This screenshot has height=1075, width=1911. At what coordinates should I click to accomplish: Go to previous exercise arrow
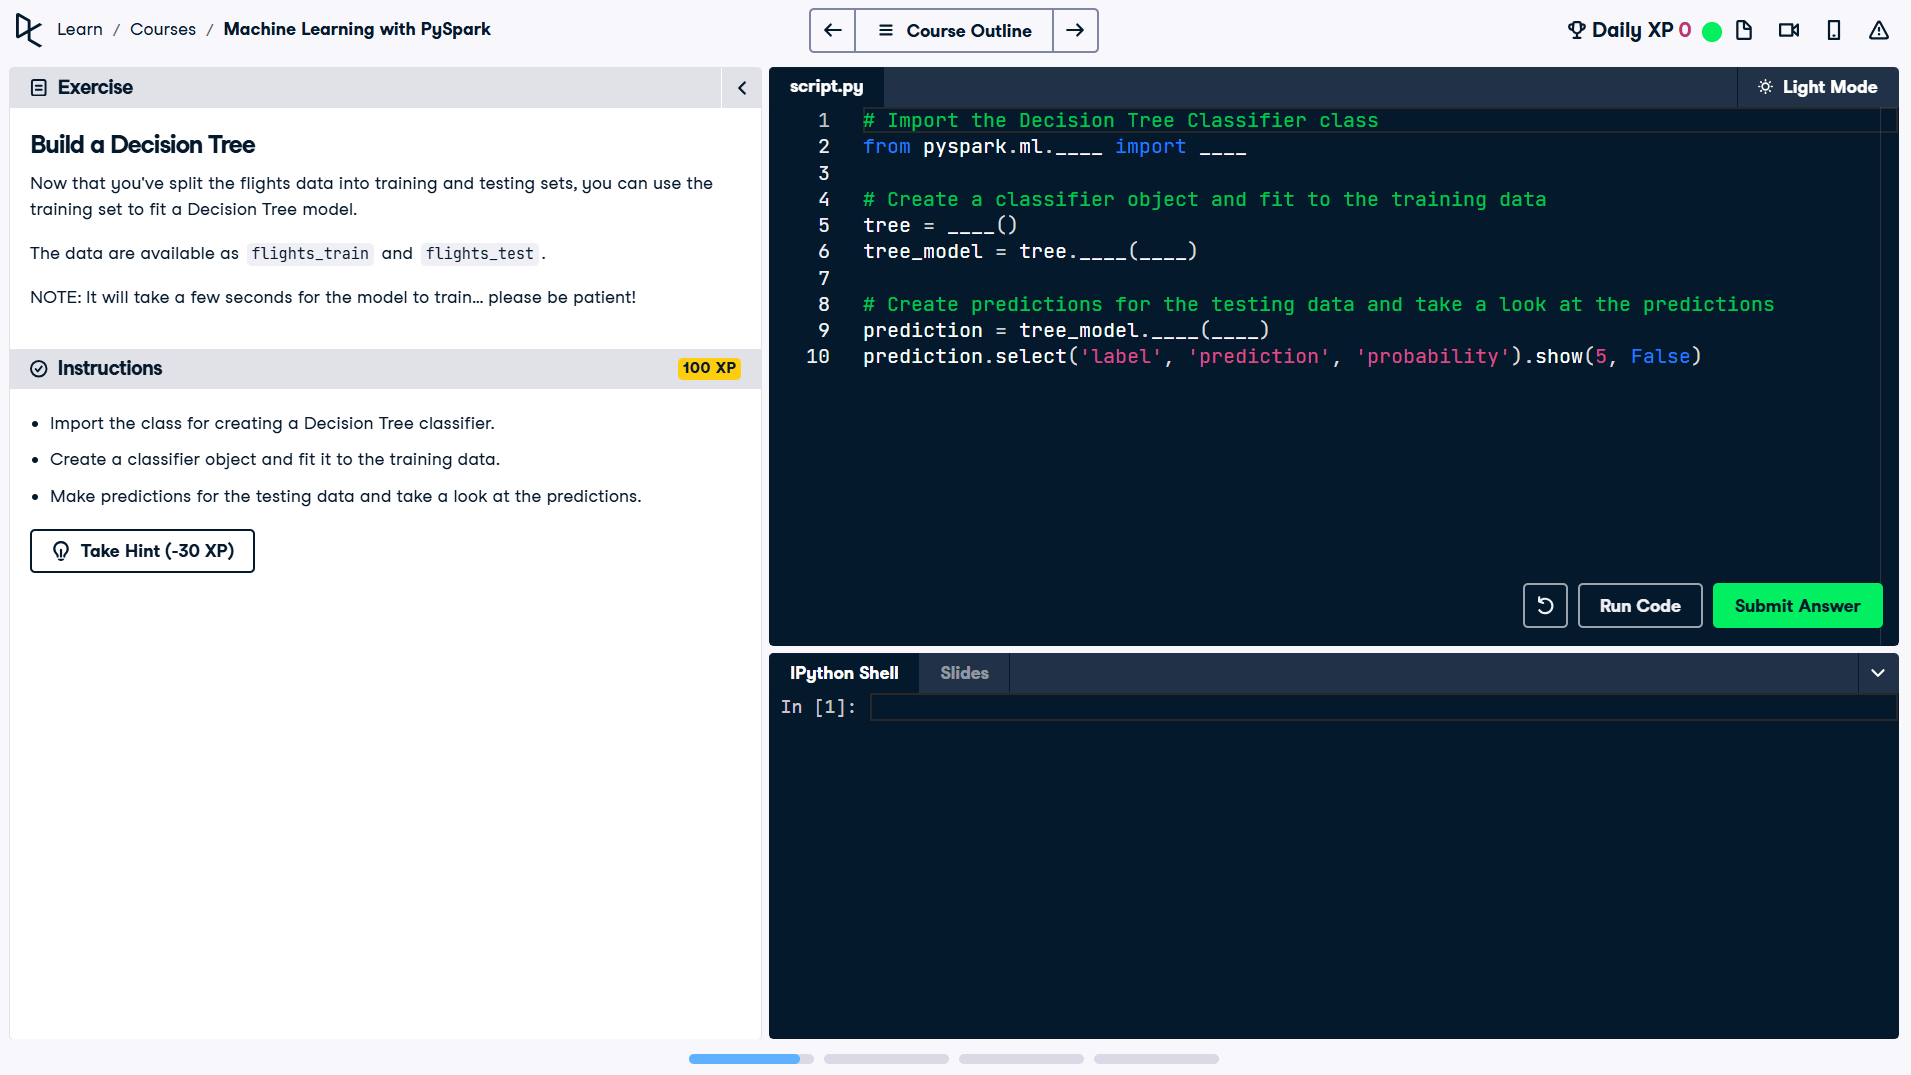click(x=832, y=30)
